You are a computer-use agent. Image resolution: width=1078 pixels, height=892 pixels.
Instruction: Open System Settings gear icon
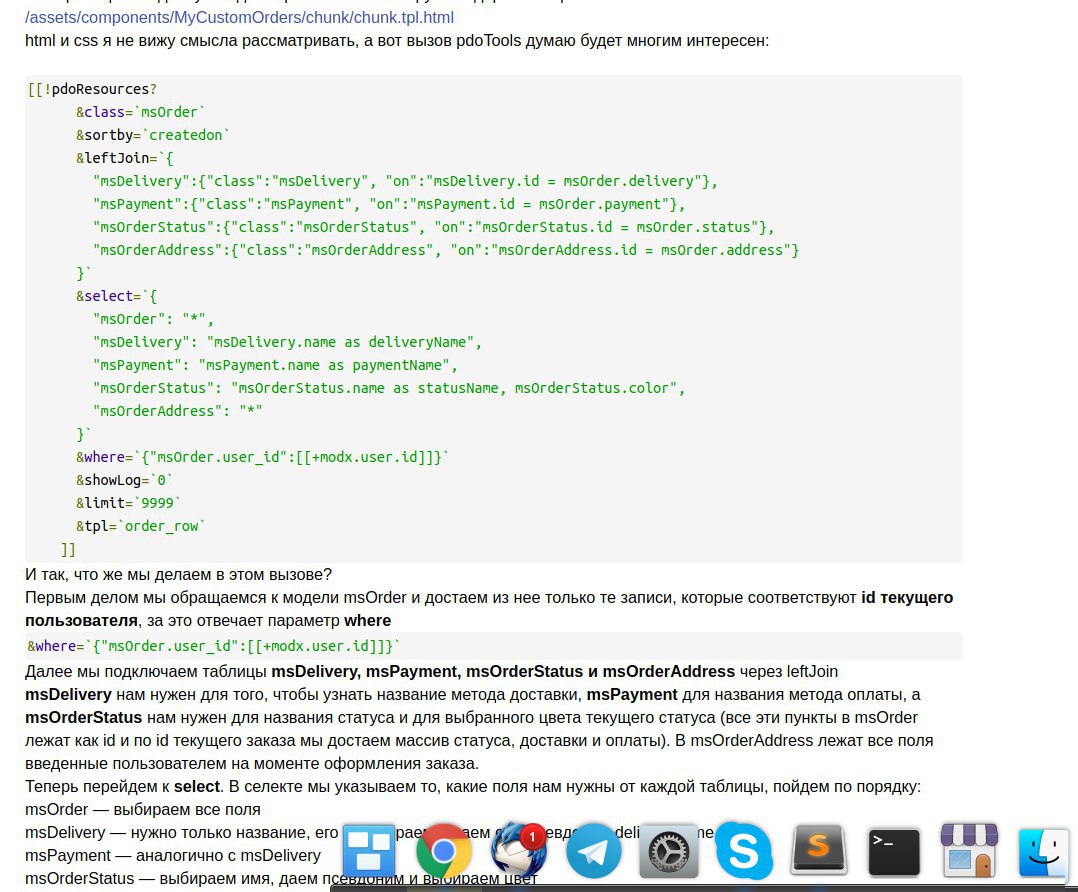[668, 851]
